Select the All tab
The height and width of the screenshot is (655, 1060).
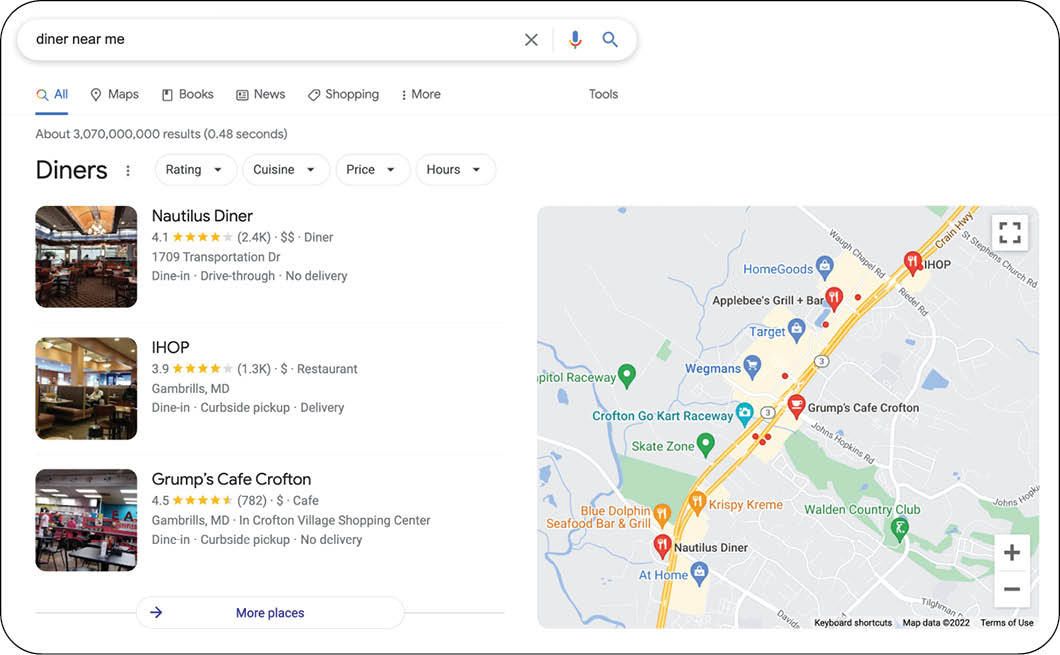click(52, 95)
